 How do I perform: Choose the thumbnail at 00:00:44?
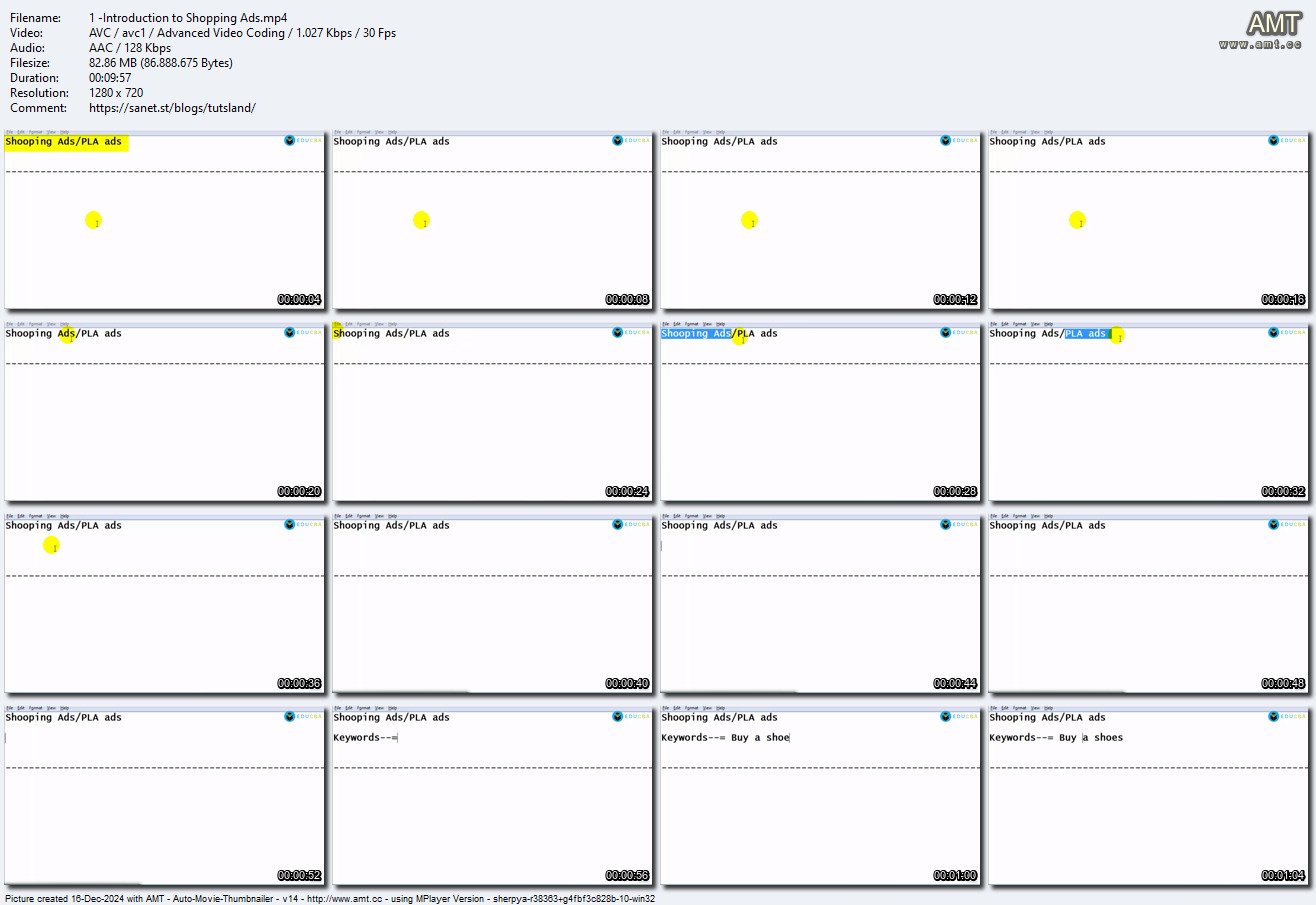(820, 602)
